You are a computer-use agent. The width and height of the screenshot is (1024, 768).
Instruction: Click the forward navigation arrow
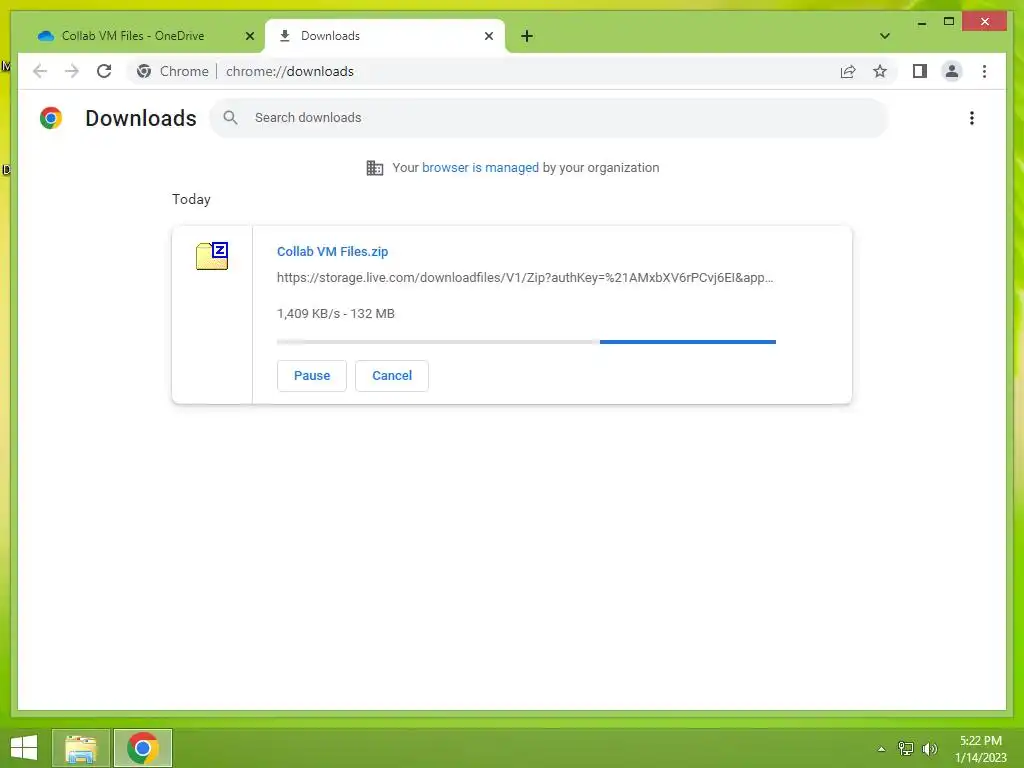click(72, 71)
